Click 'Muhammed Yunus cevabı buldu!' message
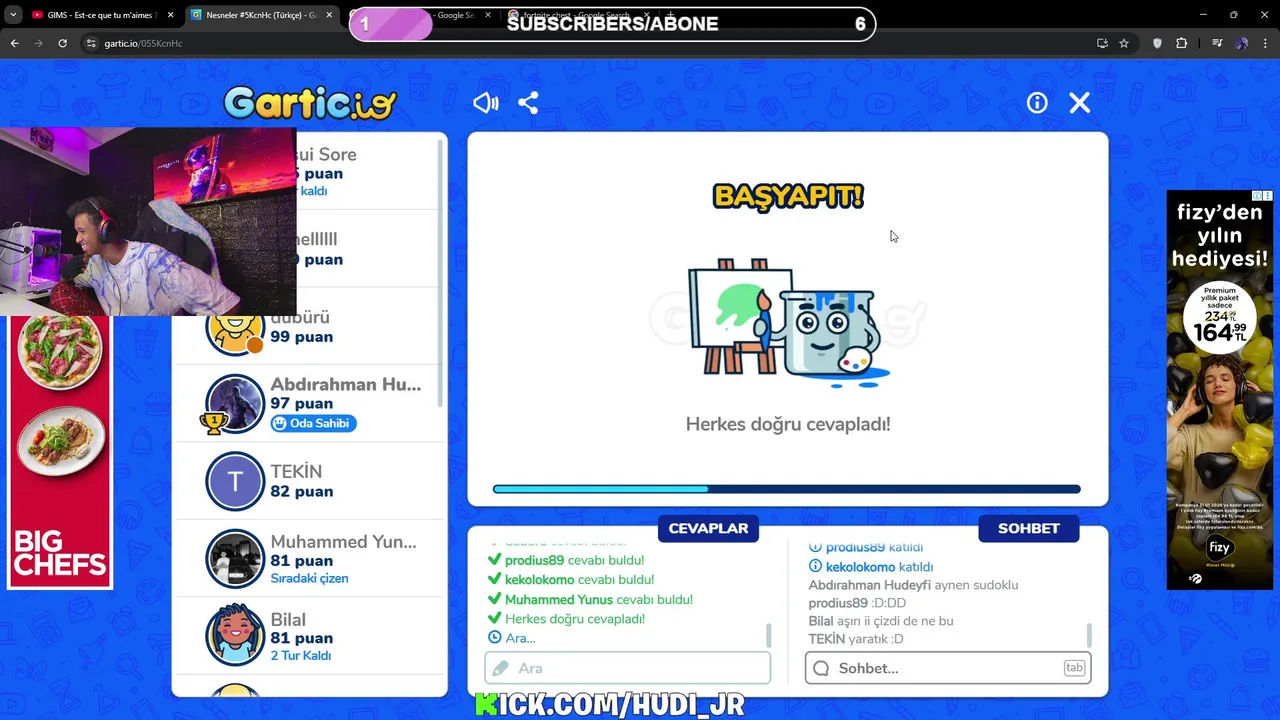The image size is (1280, 720). coord(598,600)
